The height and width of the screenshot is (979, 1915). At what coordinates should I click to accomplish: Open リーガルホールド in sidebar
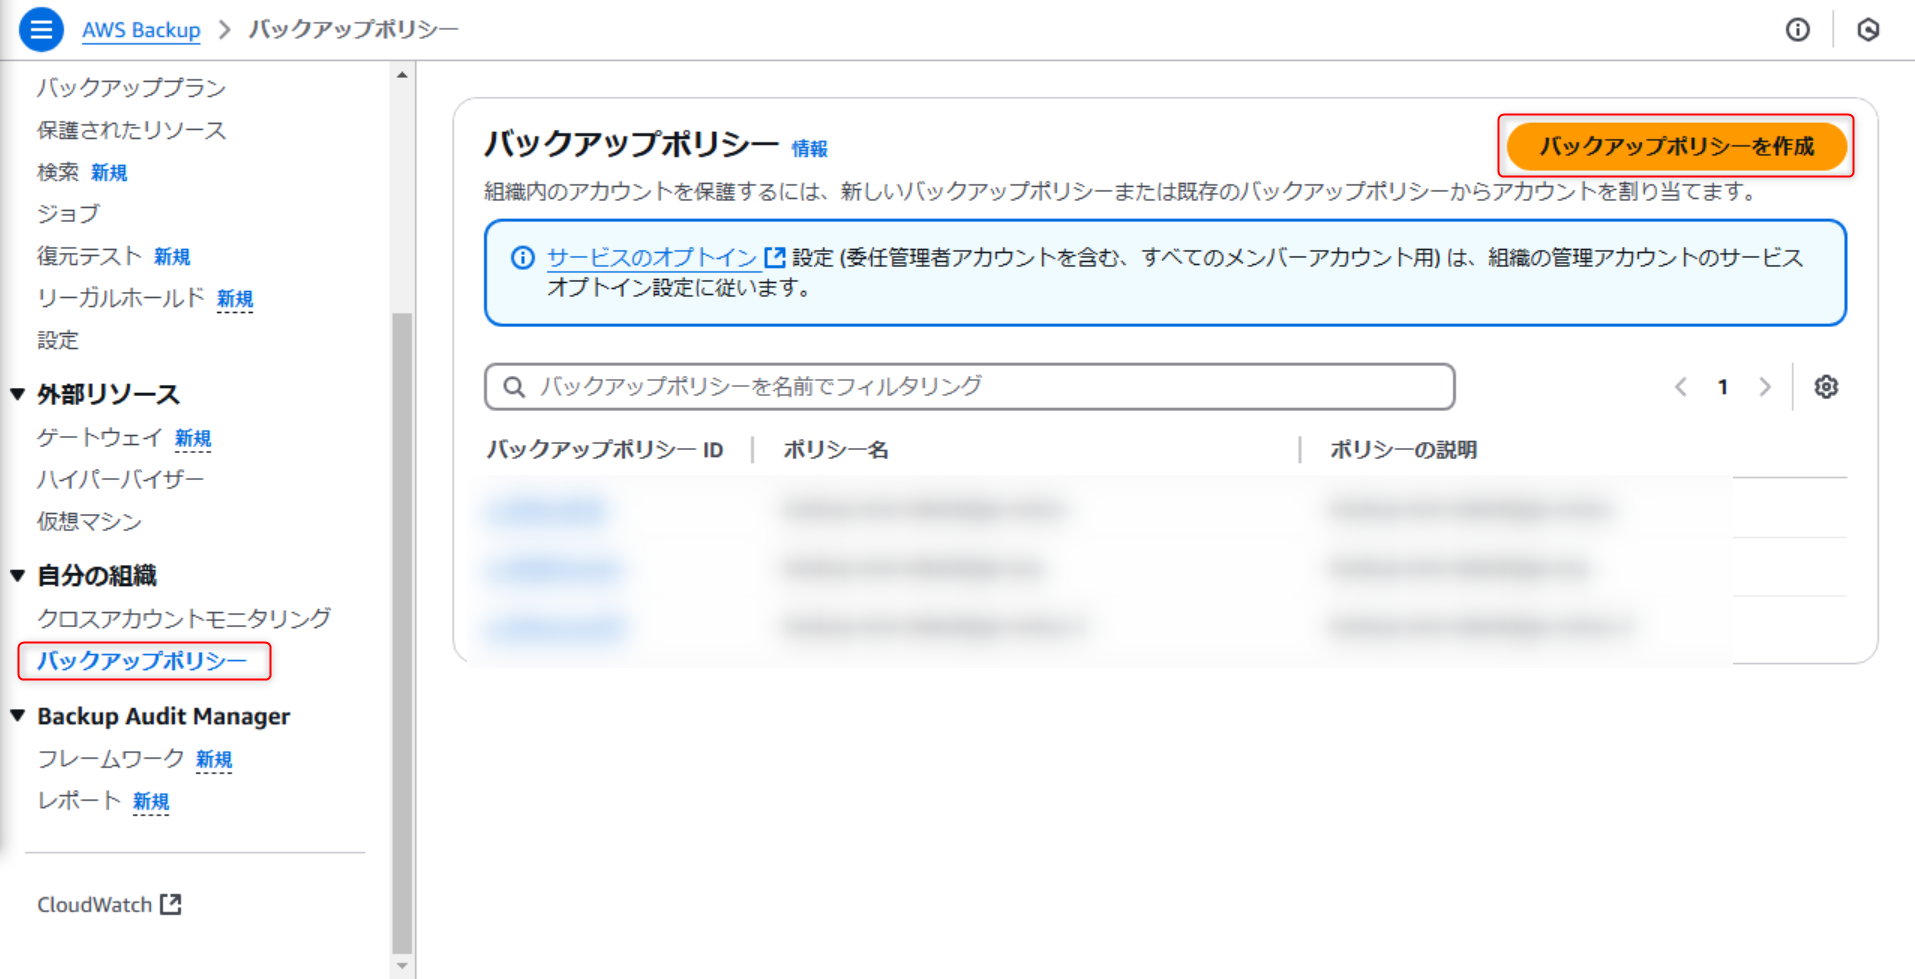120,298
